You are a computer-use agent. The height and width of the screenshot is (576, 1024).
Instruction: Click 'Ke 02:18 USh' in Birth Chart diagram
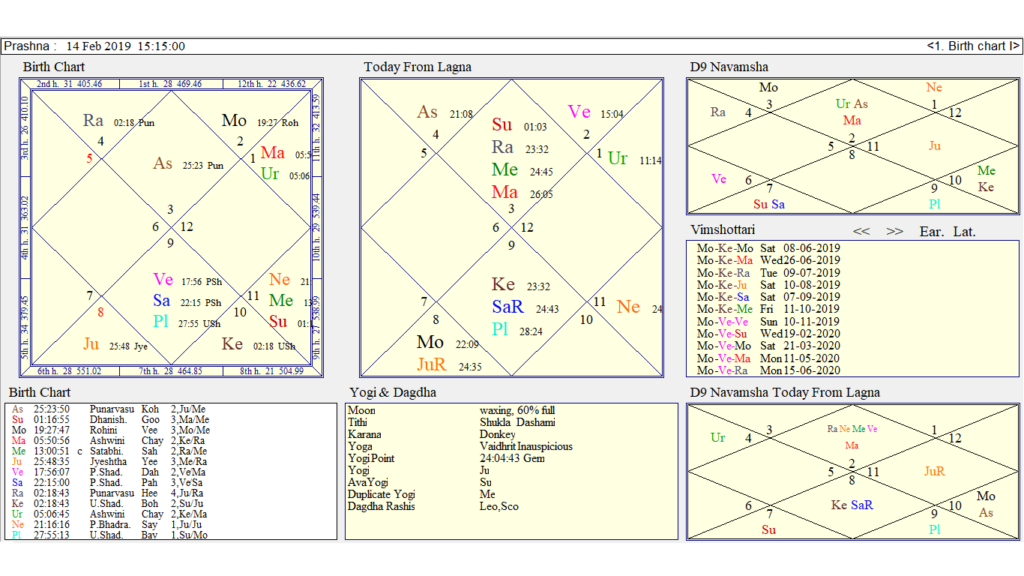coord(258,344)
